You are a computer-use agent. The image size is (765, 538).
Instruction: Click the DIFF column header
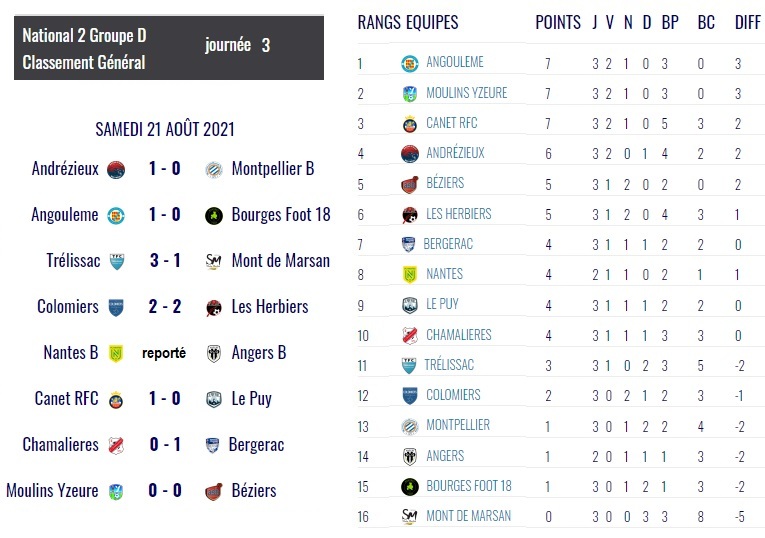pyautogui.click(x=747, y=22)
